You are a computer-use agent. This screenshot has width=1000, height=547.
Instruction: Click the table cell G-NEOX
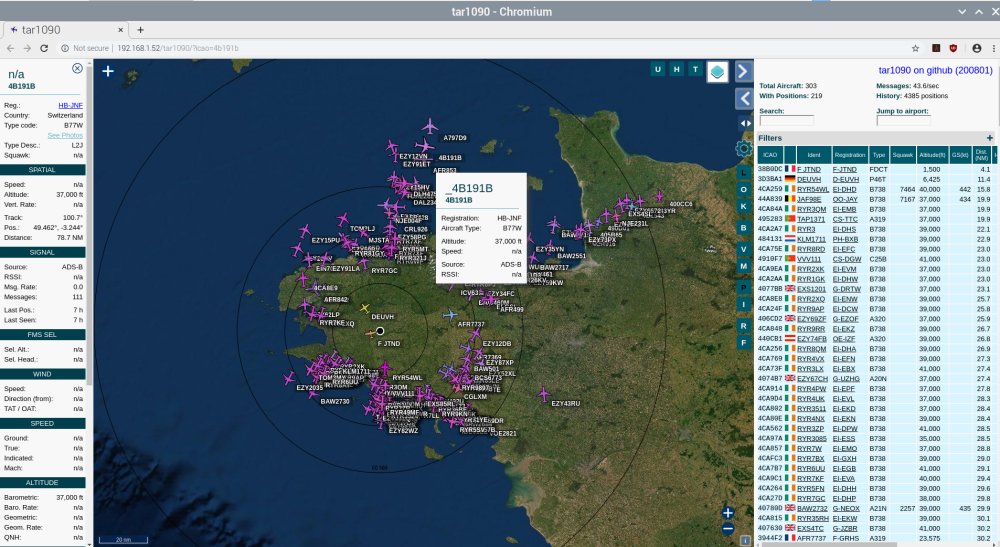click(846, 508)
